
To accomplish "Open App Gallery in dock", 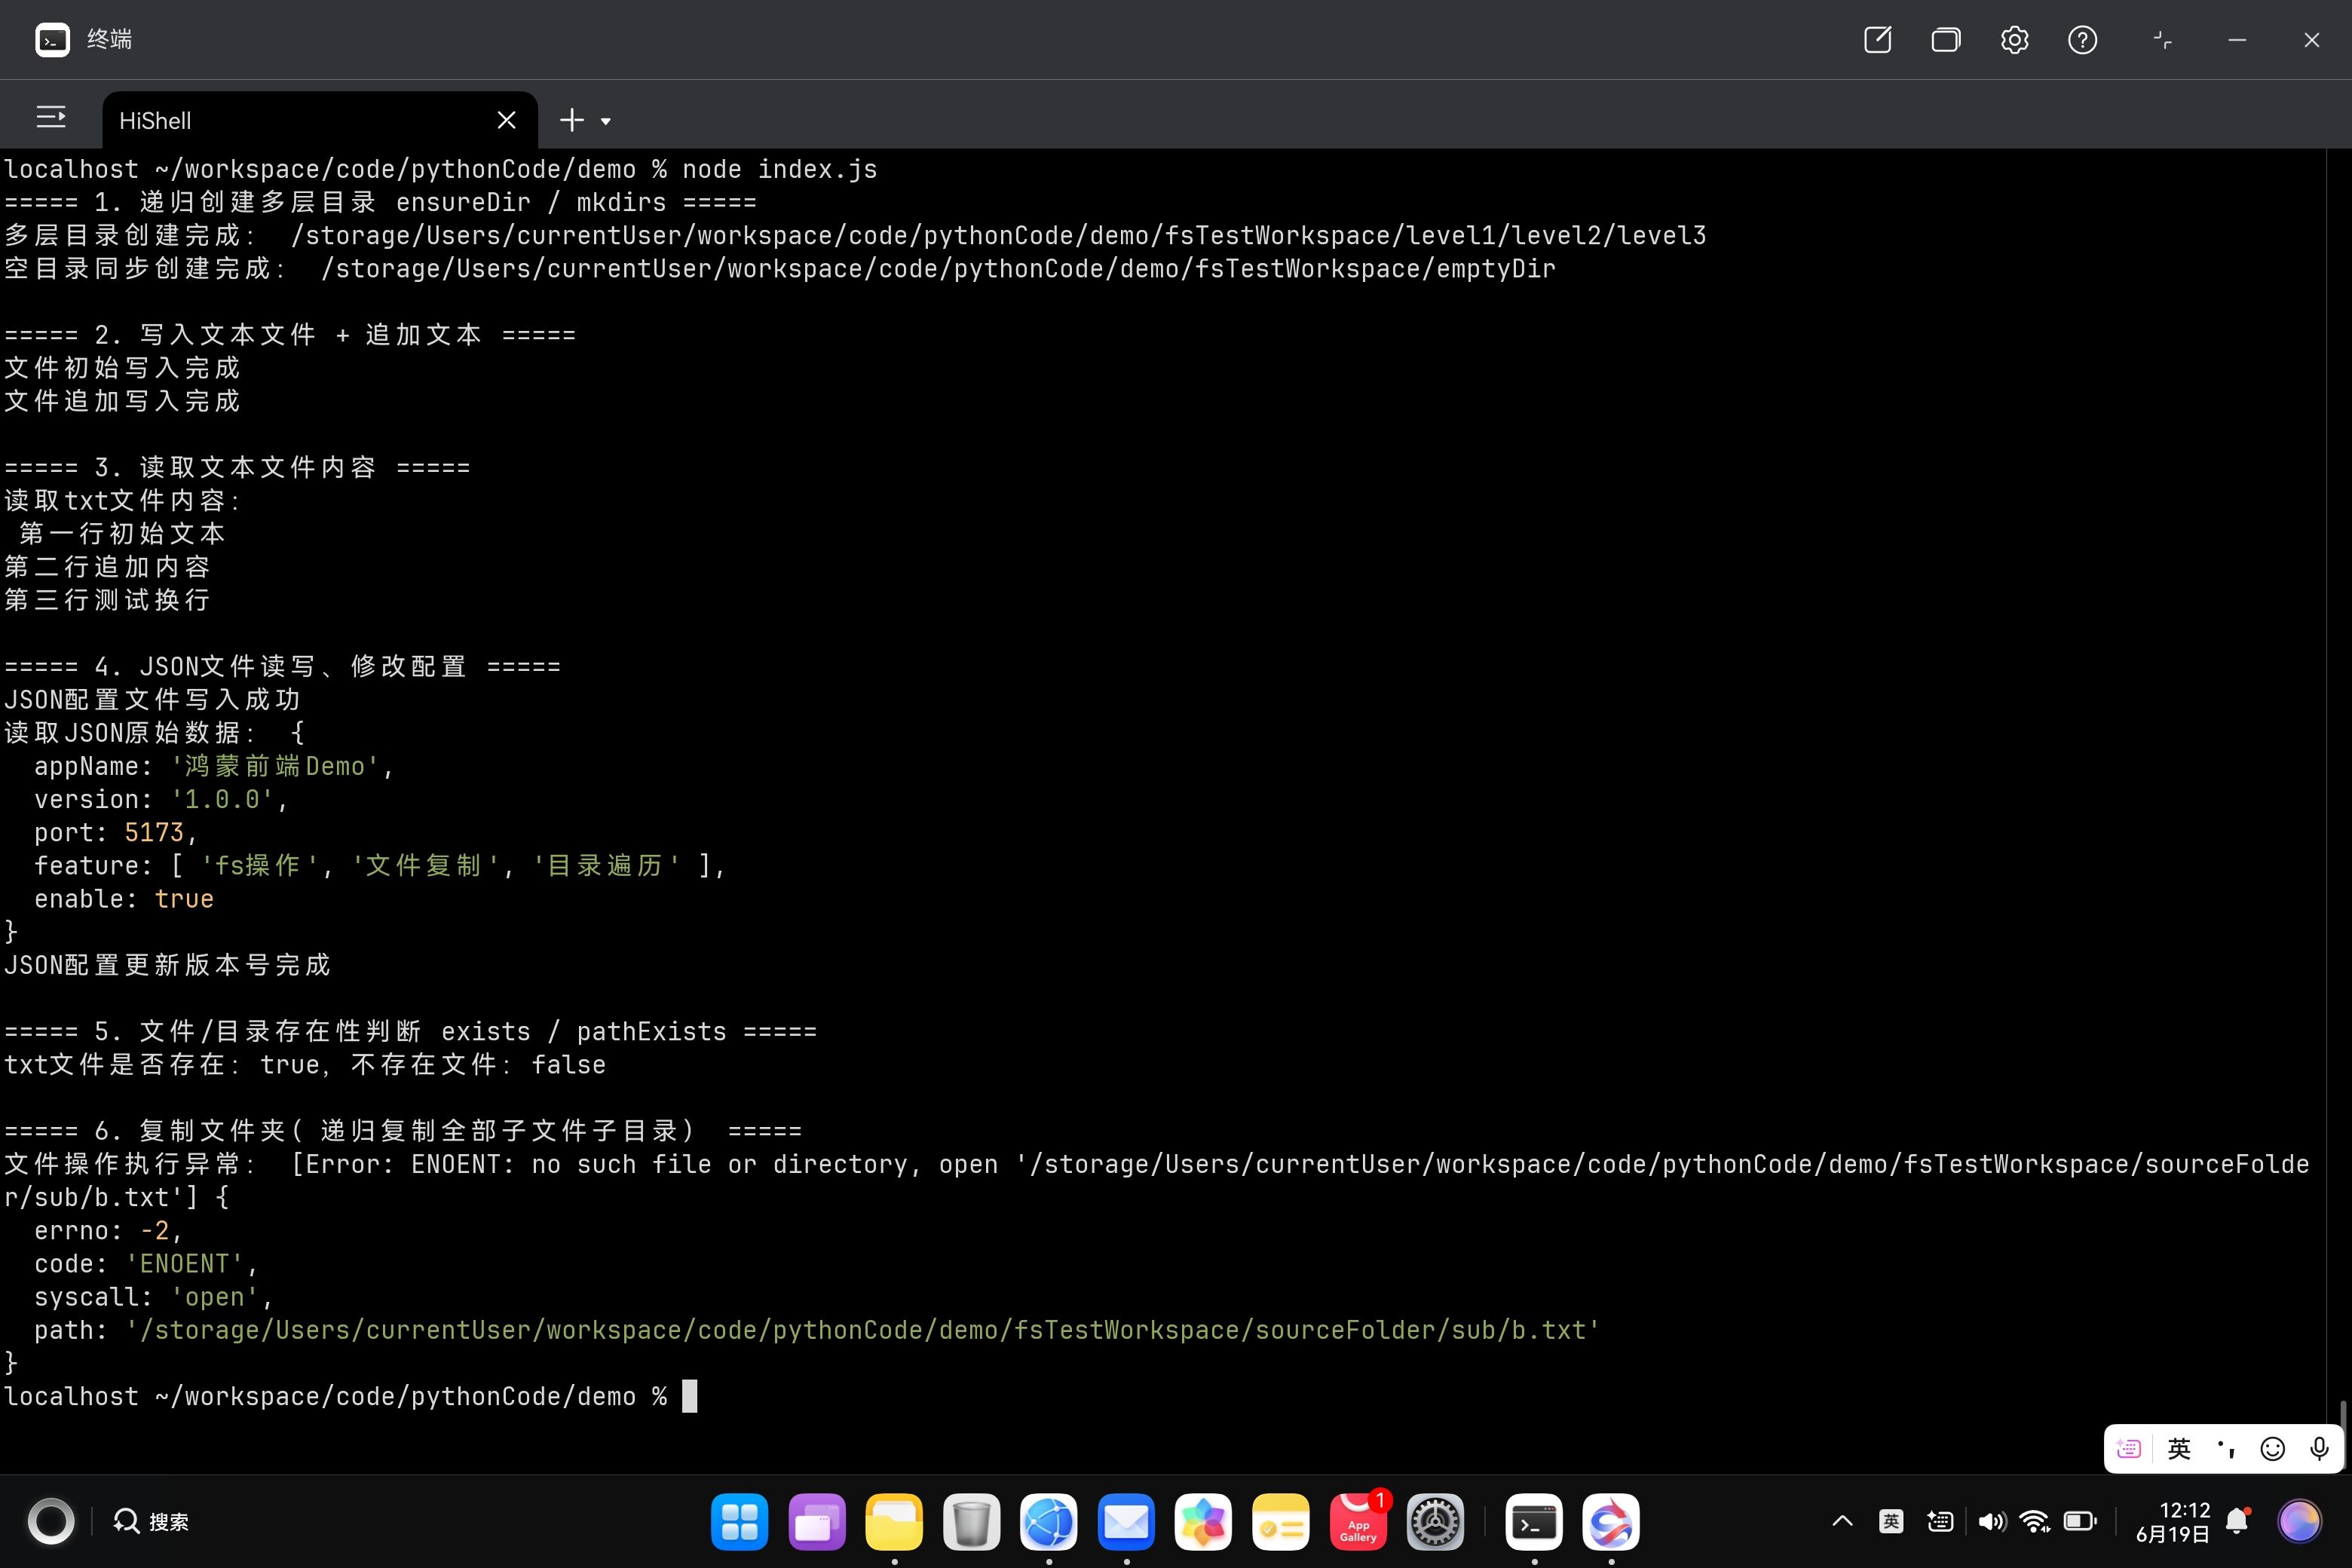I will 1358,1522.
